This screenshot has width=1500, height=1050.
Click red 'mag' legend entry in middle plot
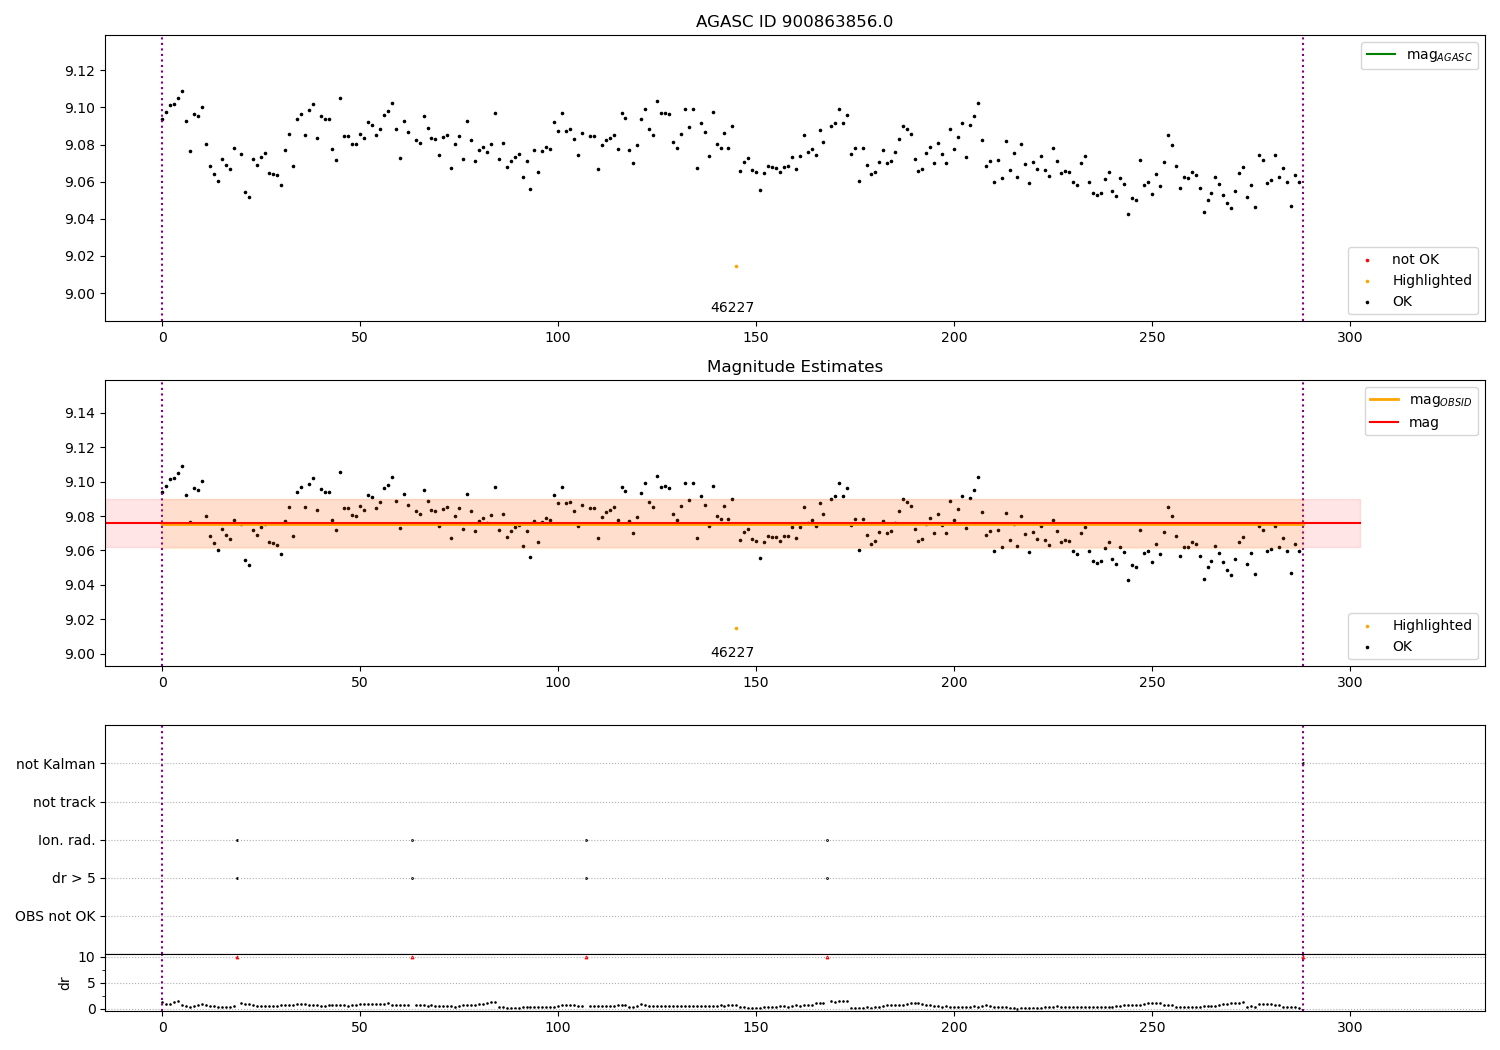coord(1405,422)
